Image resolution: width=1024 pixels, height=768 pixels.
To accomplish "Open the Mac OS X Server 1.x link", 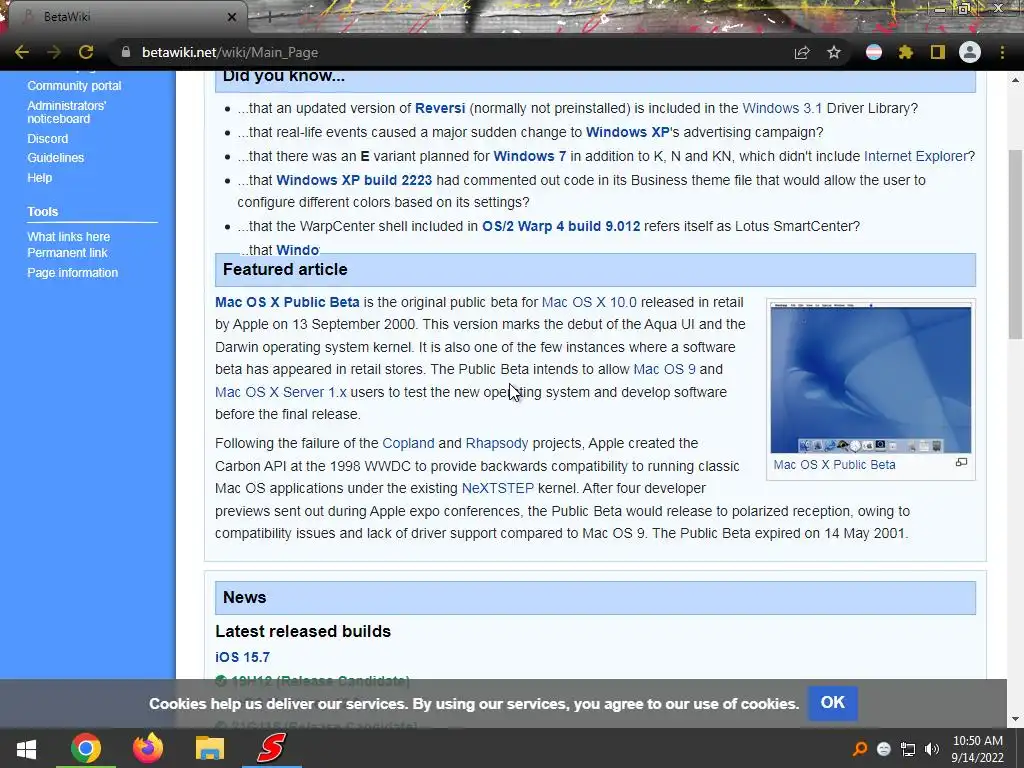I will 281,392.
